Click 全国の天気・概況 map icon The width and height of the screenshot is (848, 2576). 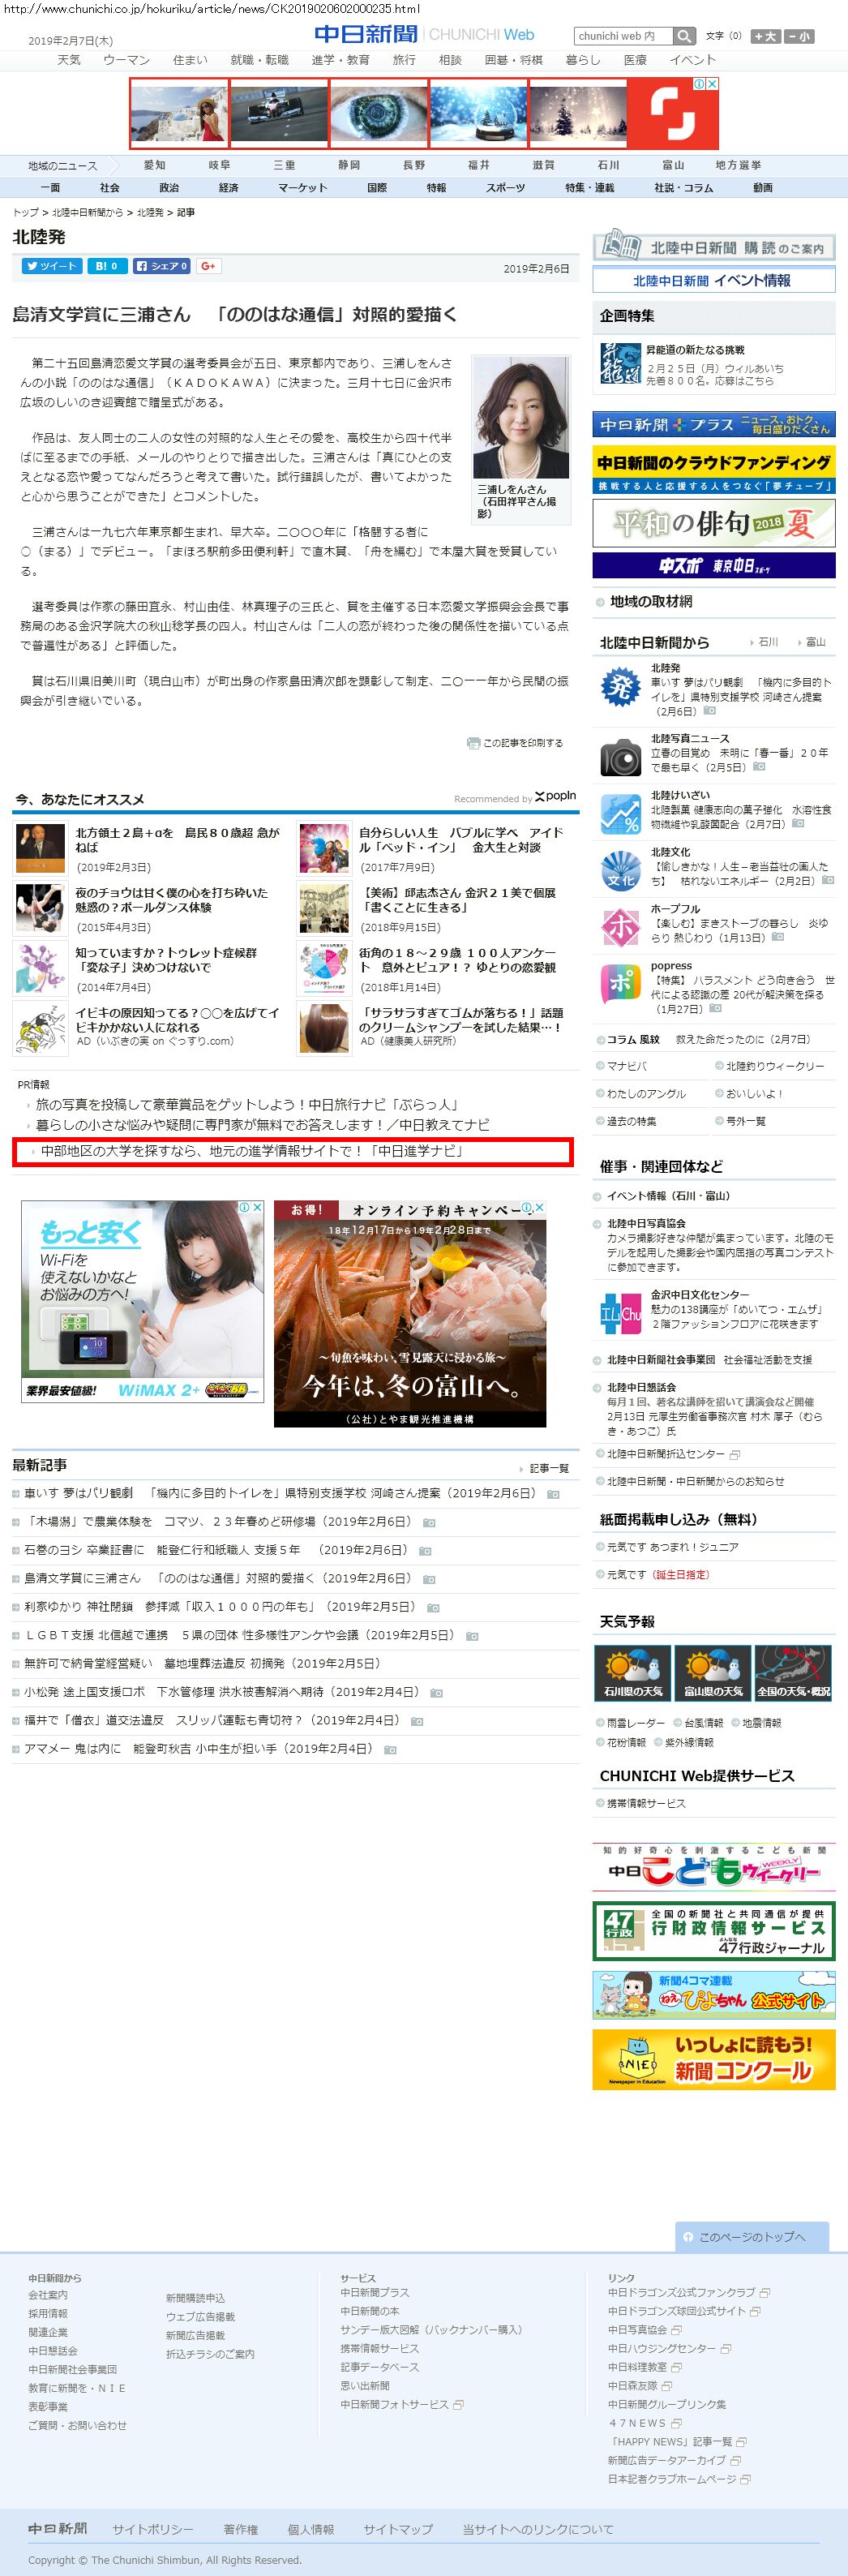click(x=793, y=1672)
